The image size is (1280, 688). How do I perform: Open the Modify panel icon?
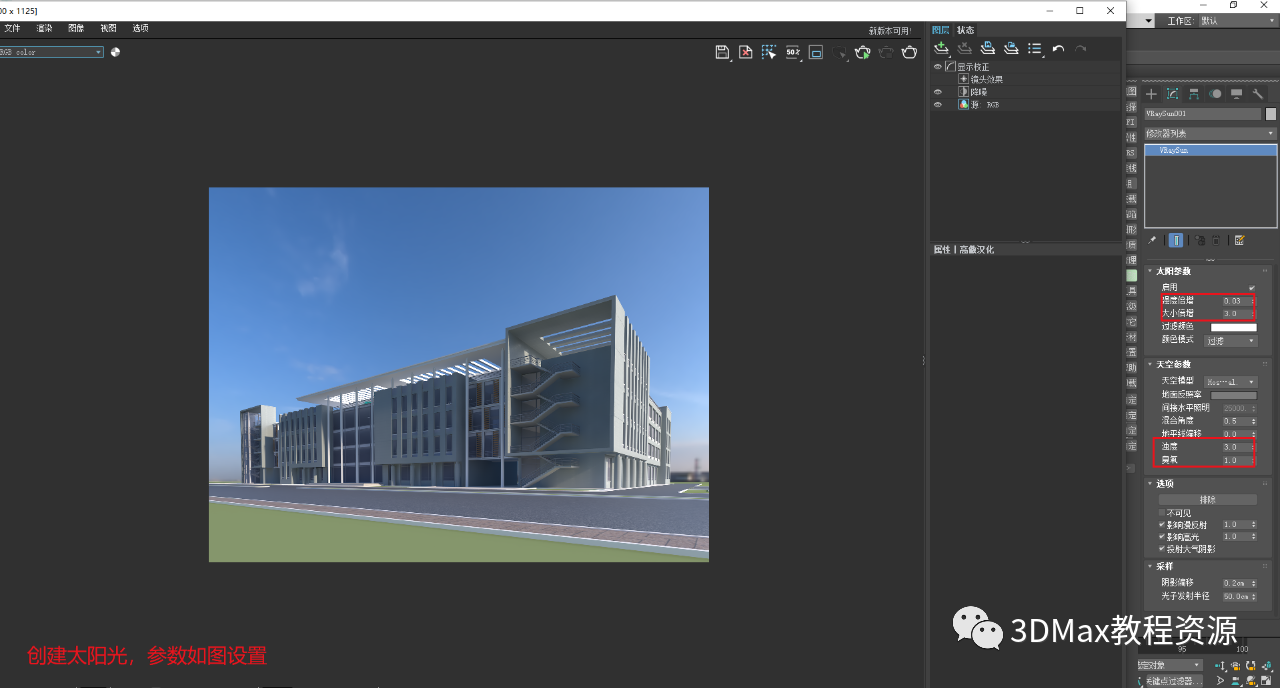(1172, 94)
